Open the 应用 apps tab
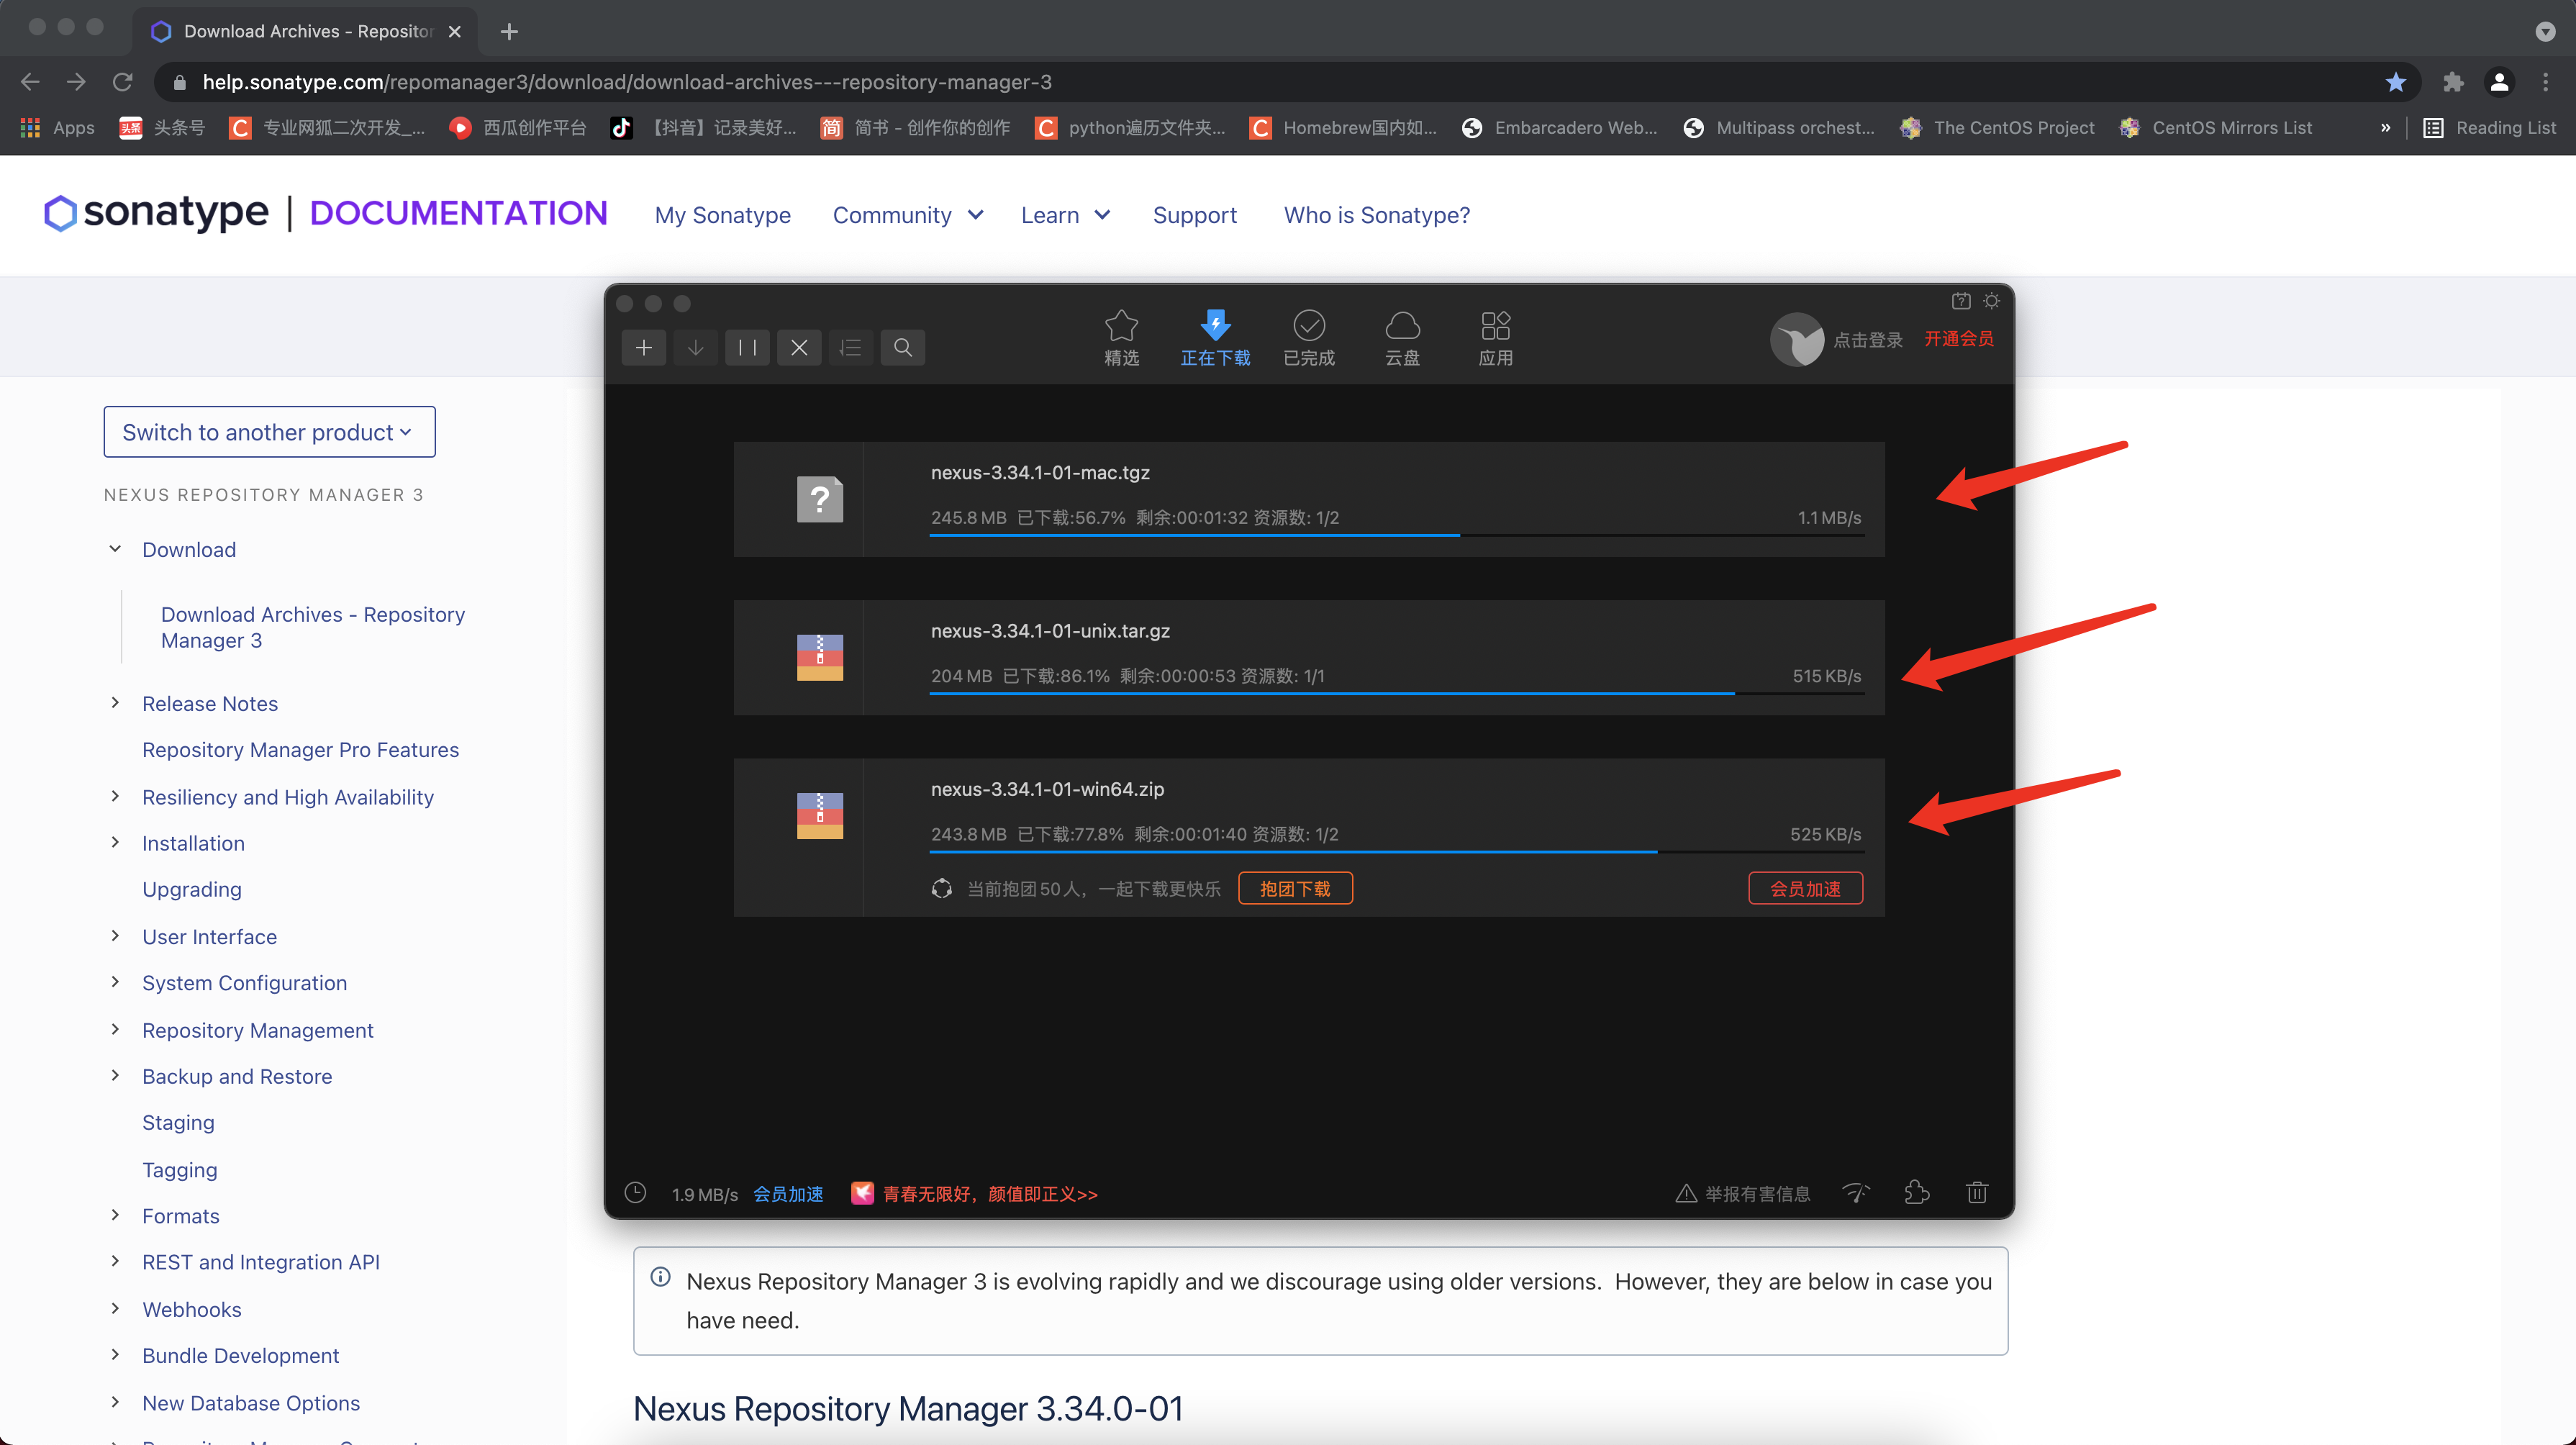2576x1445 pixels. 1496,338
